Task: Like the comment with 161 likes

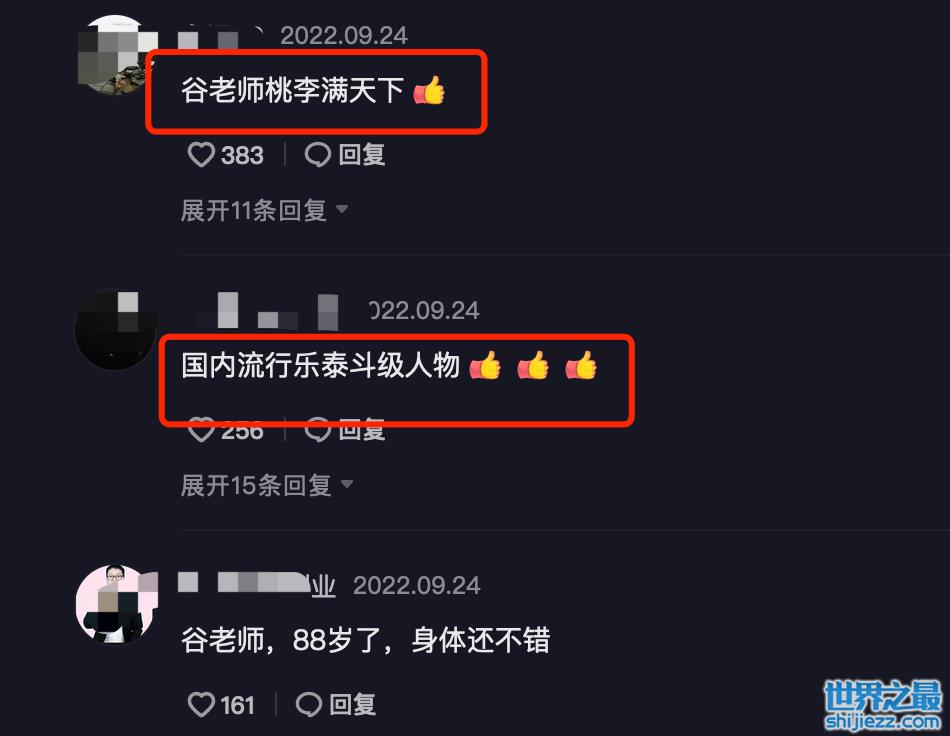Action: click(201, 705)
